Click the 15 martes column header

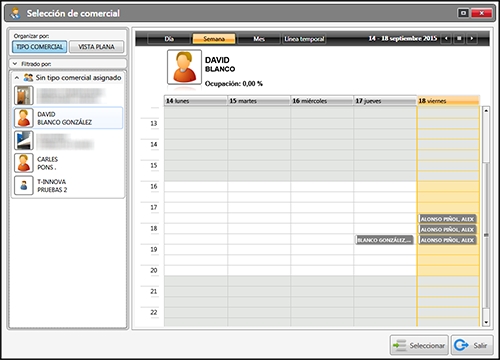259,101
